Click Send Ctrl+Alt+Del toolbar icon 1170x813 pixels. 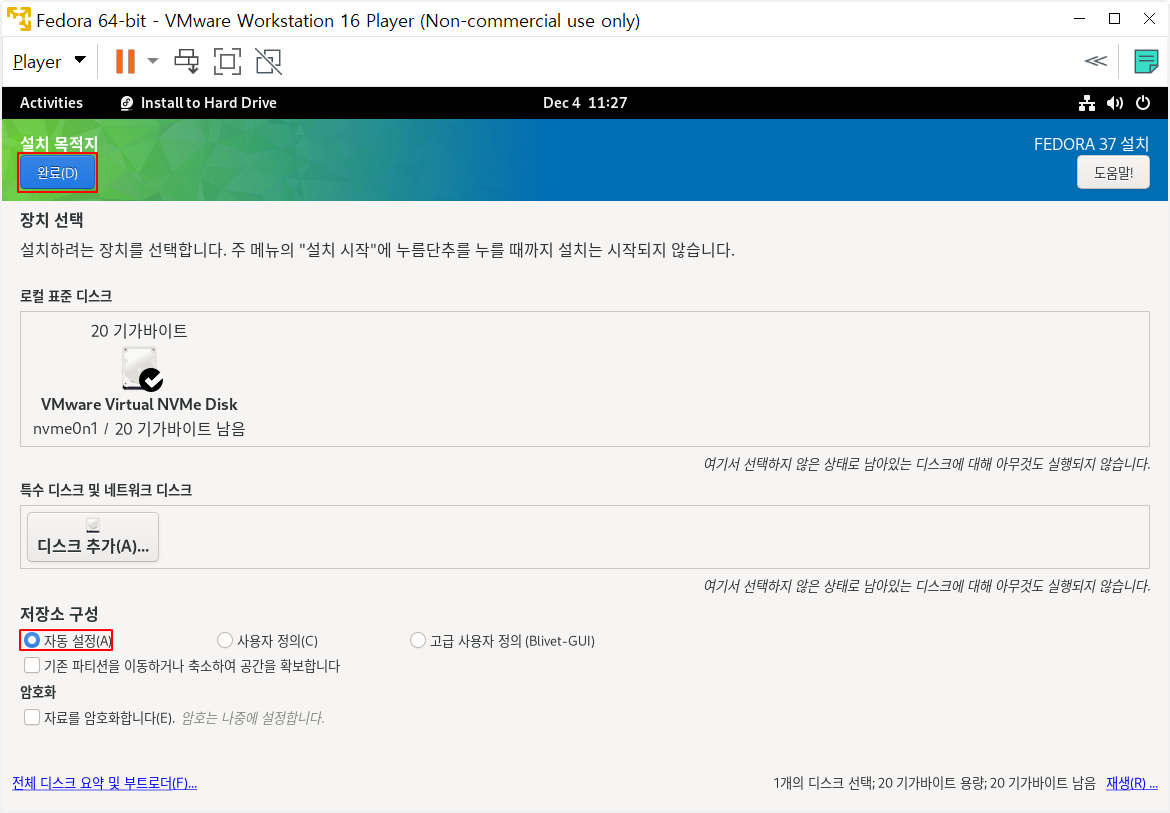click(x=187, y=61)
